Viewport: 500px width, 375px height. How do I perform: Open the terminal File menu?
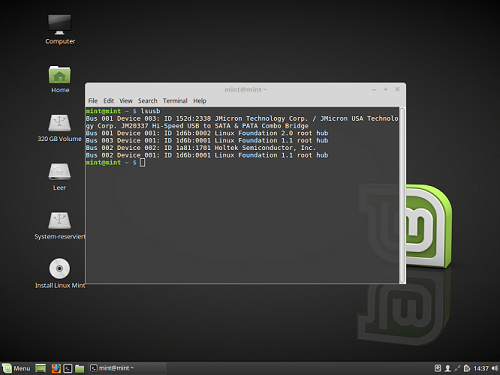[93, 101]
